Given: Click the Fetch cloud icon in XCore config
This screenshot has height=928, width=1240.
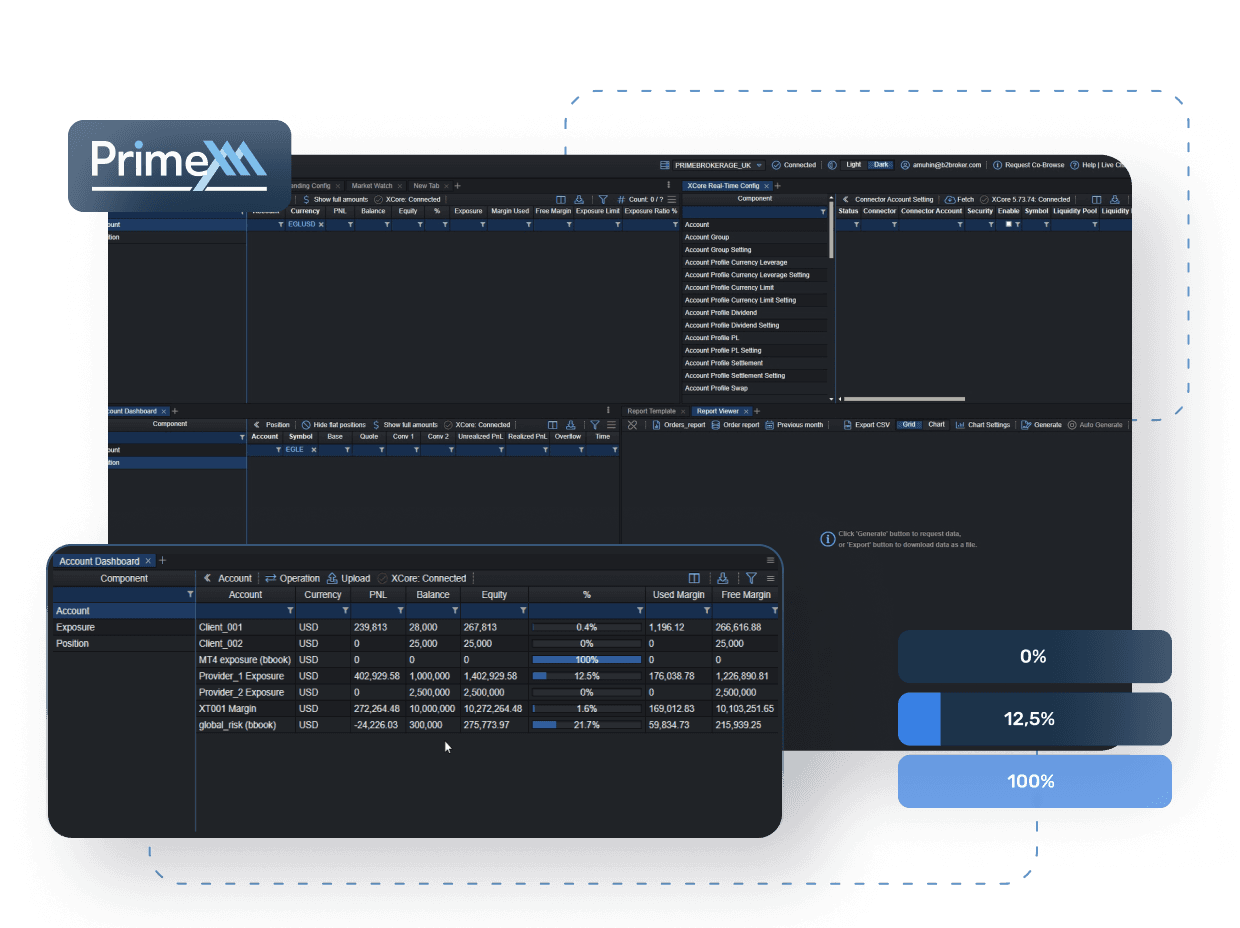Looking at the screenshot, I should (x=950, y=199).
